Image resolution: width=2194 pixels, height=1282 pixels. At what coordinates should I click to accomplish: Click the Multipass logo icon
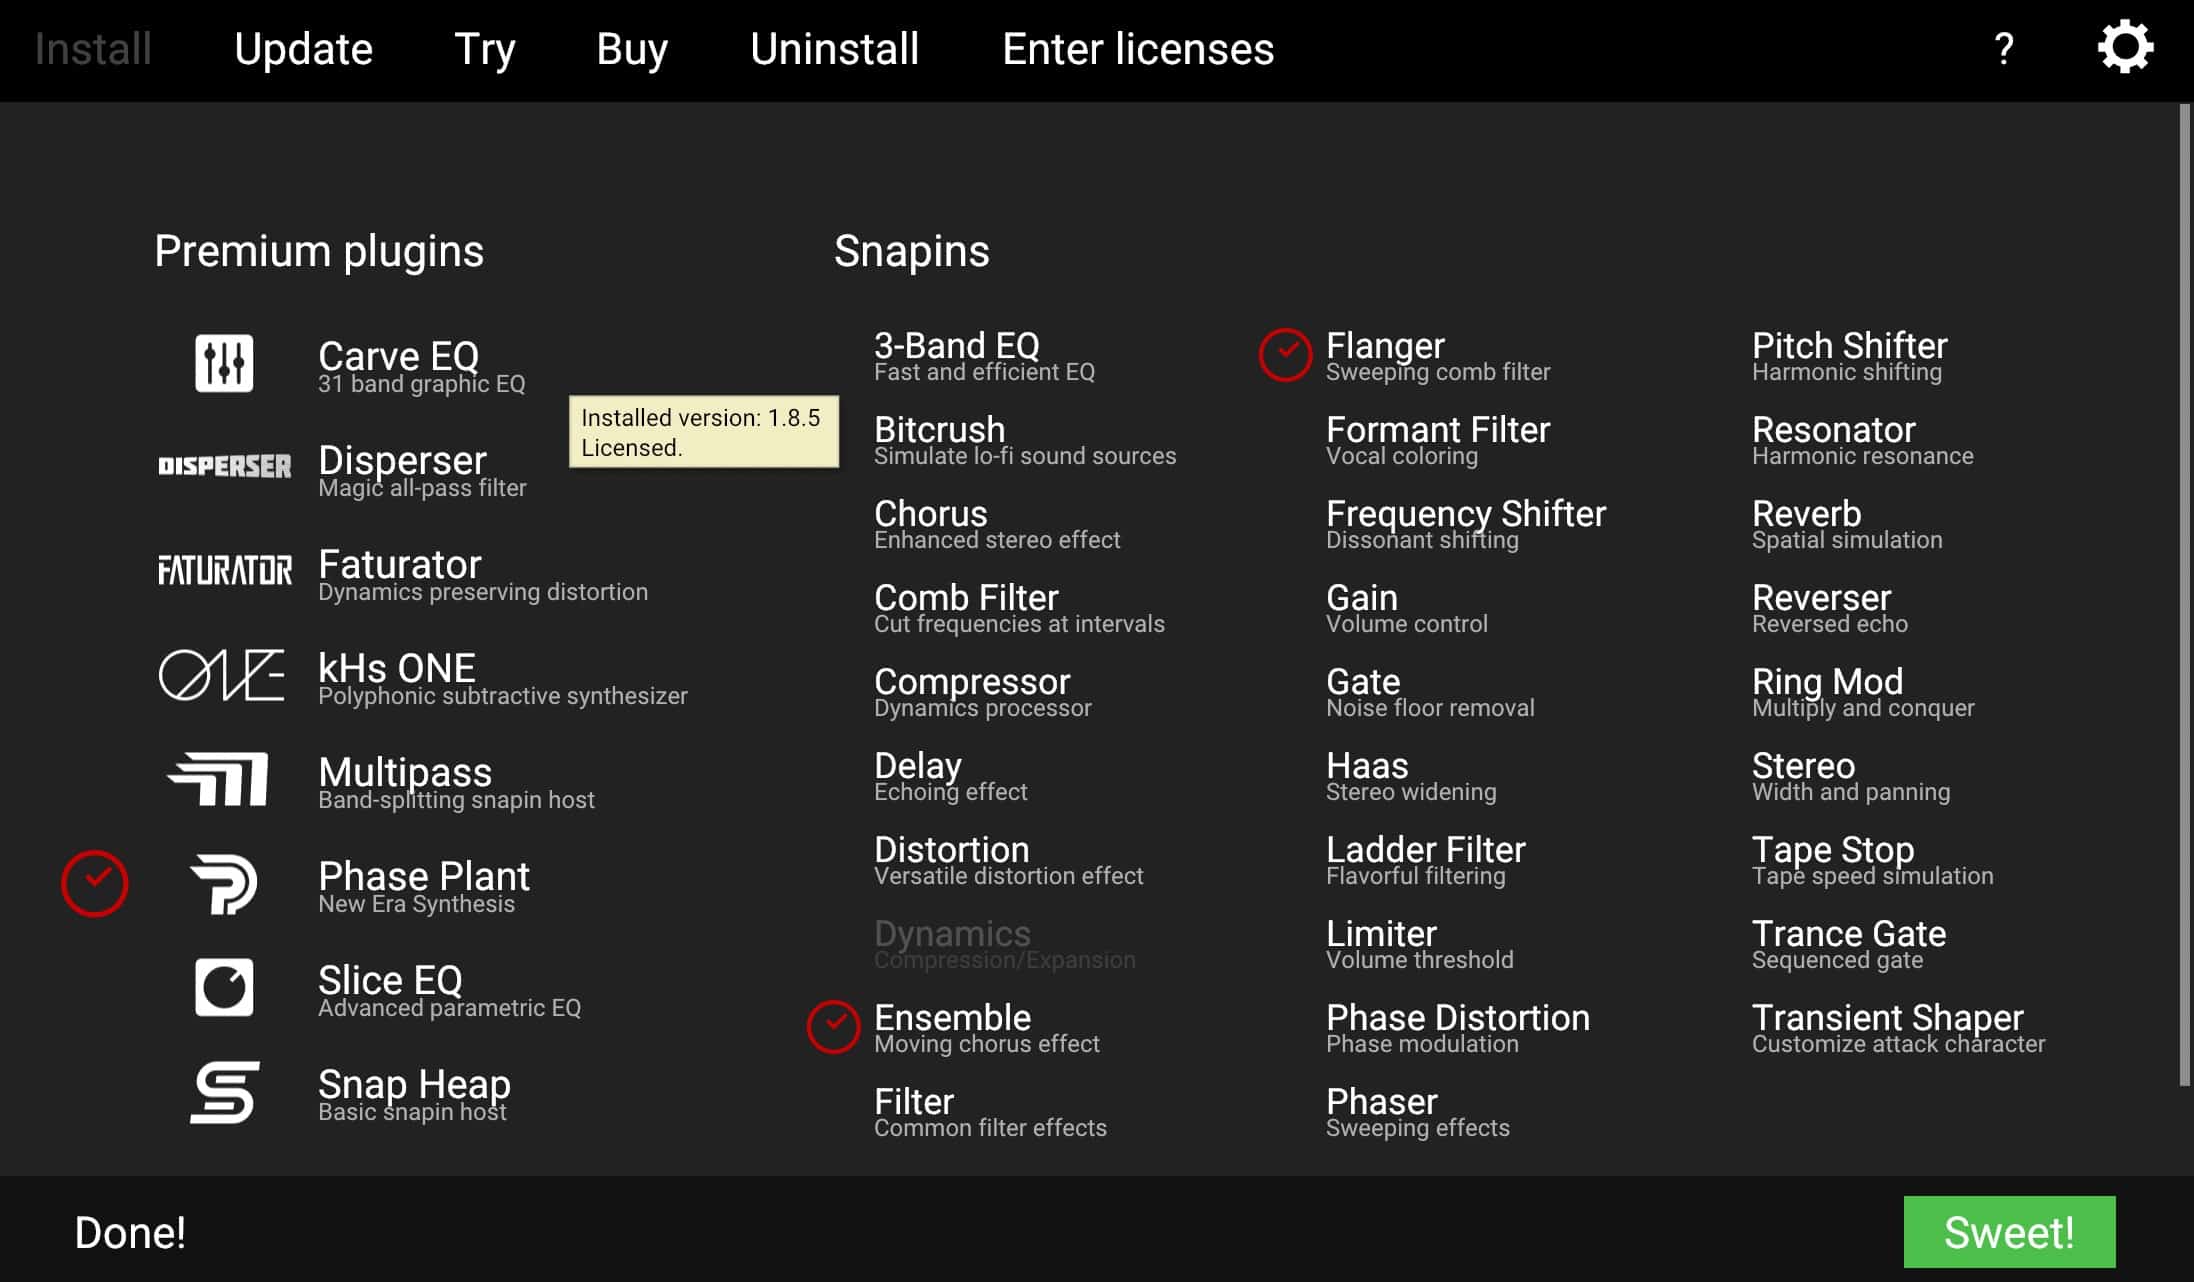pyautogui.click(x=219, y=779)
